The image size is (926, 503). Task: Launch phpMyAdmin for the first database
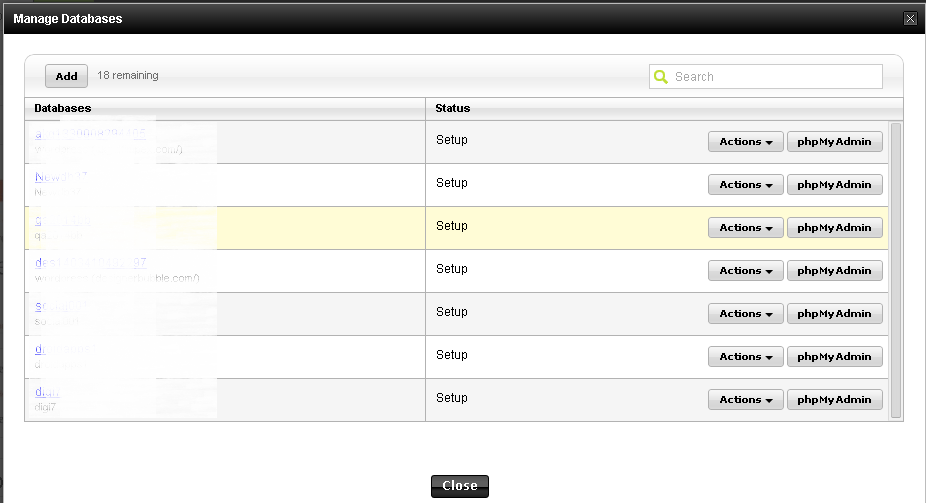coord(835,142)
